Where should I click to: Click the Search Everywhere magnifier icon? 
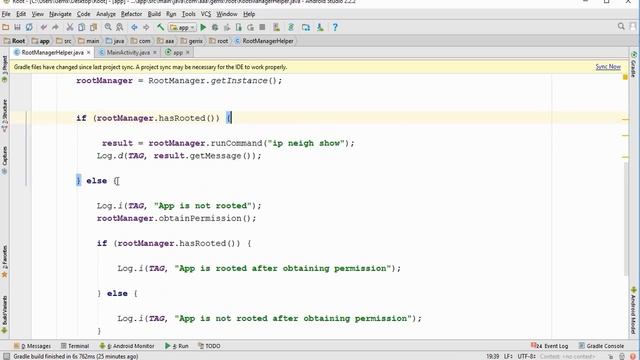pos(621,27)
